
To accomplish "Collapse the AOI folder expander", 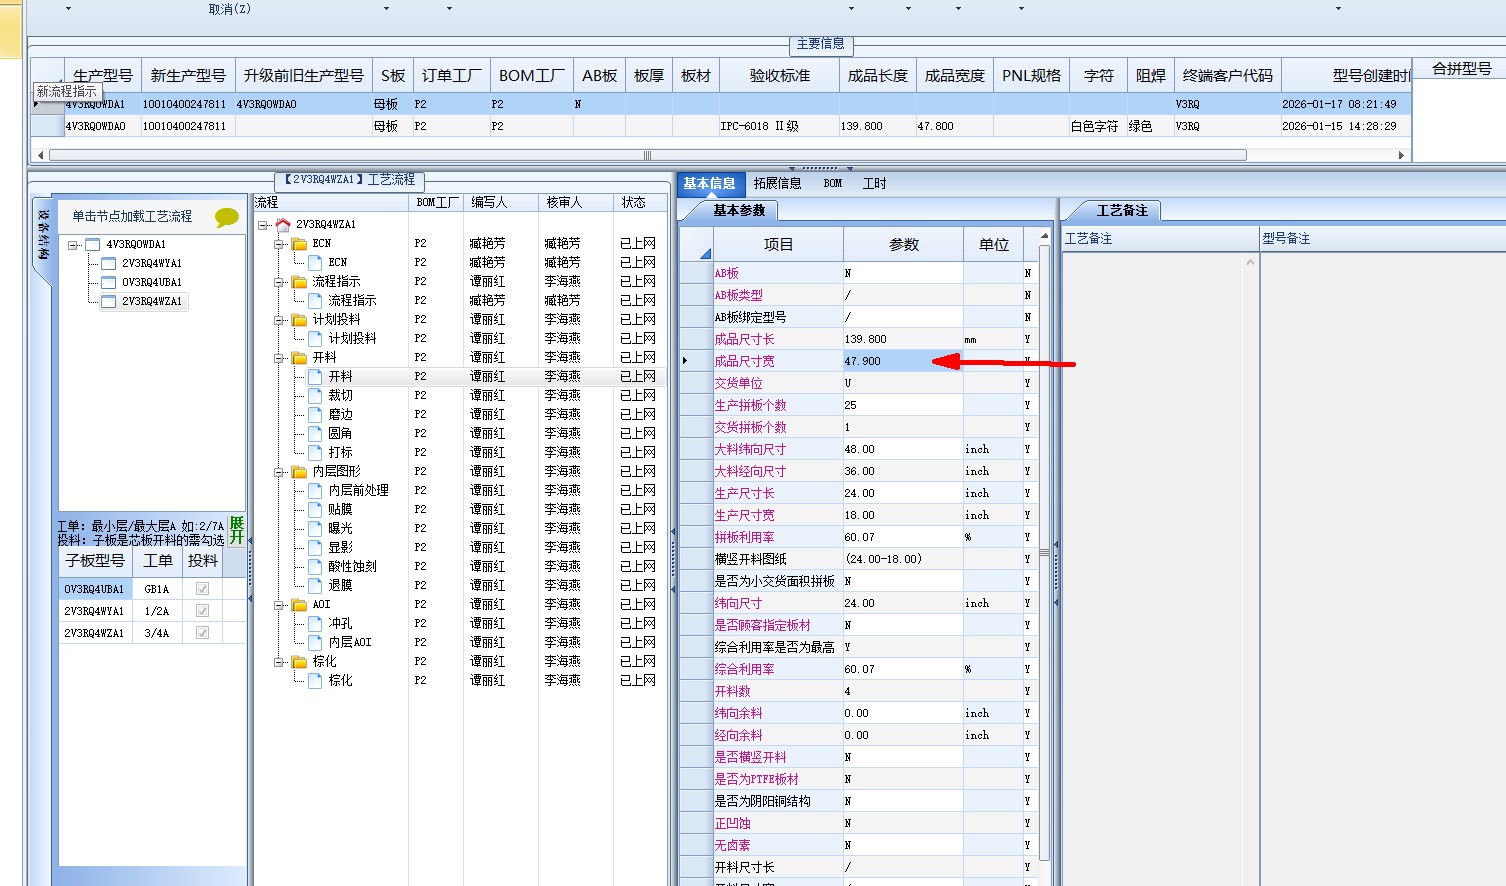I will click(x=280, y=605).
